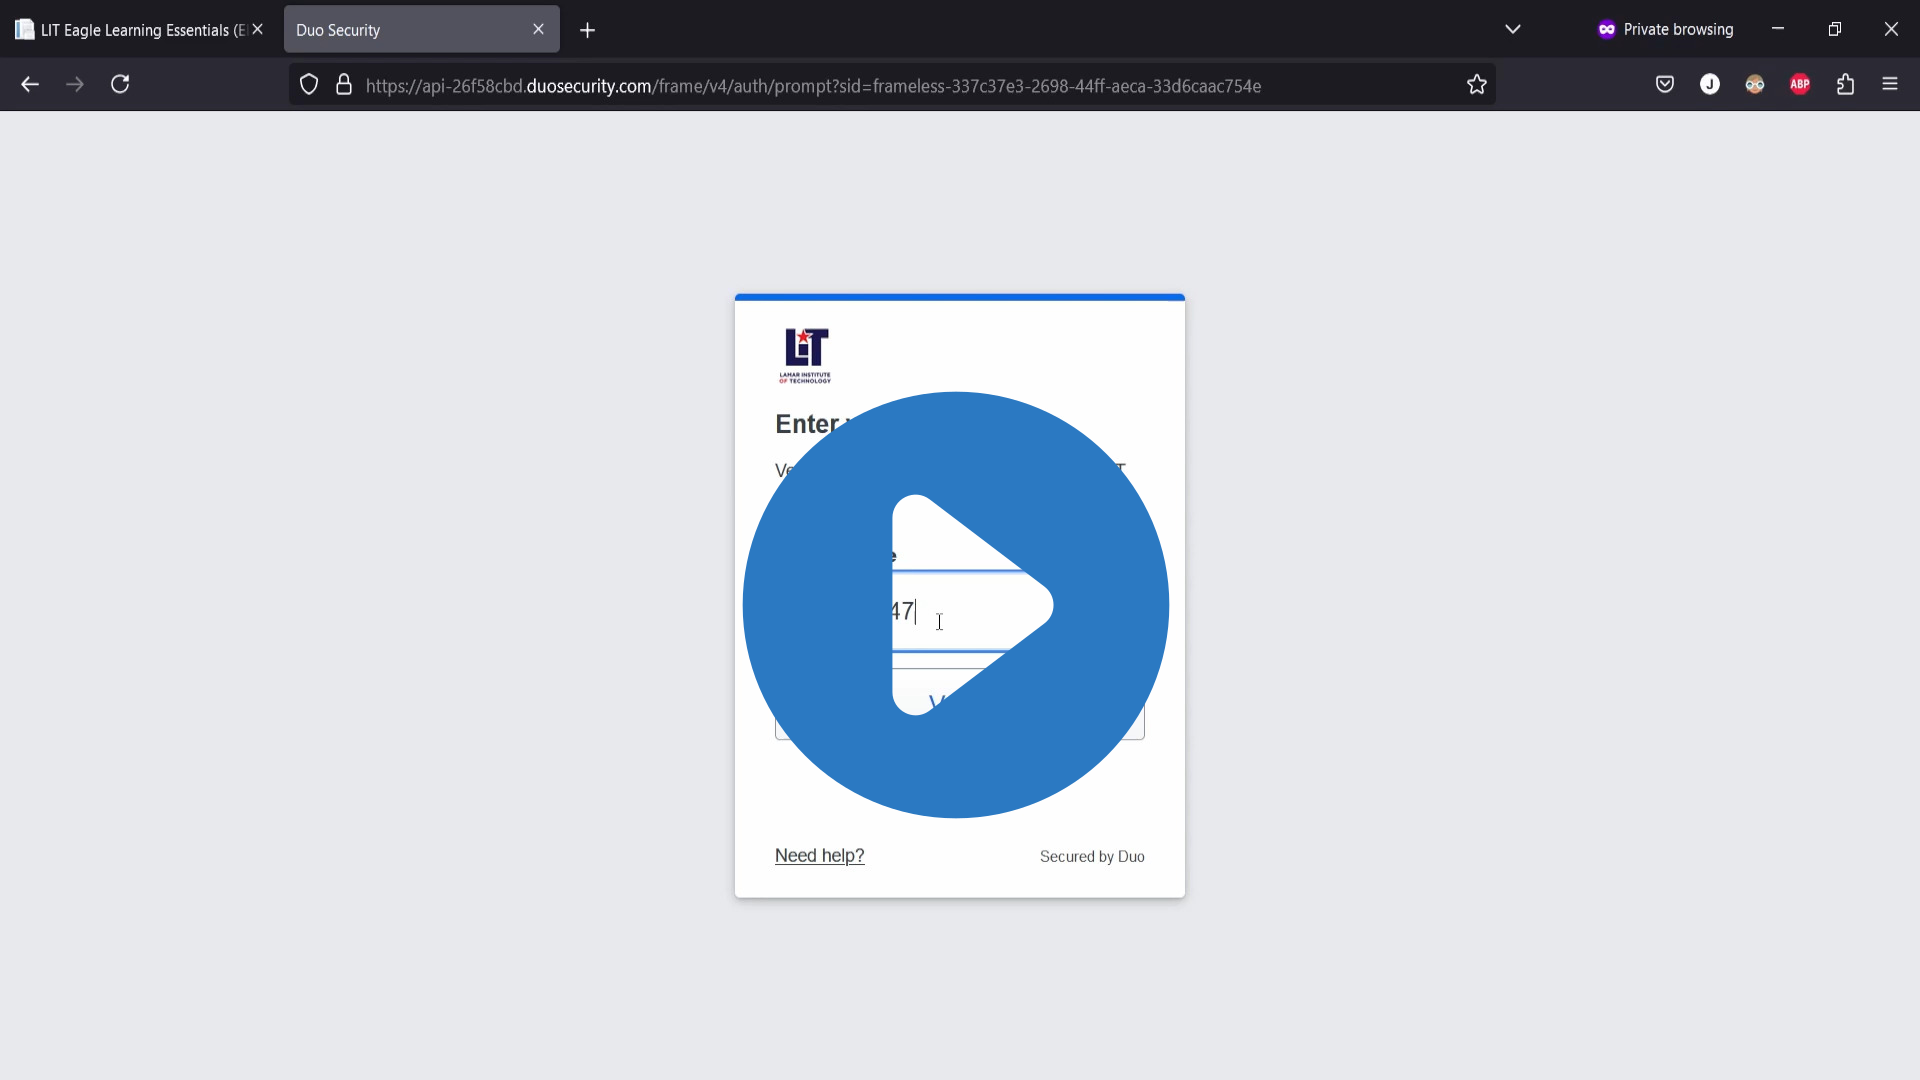Click the browser forward arrow
1920x1080 pixels.
(x=75, y=85)
